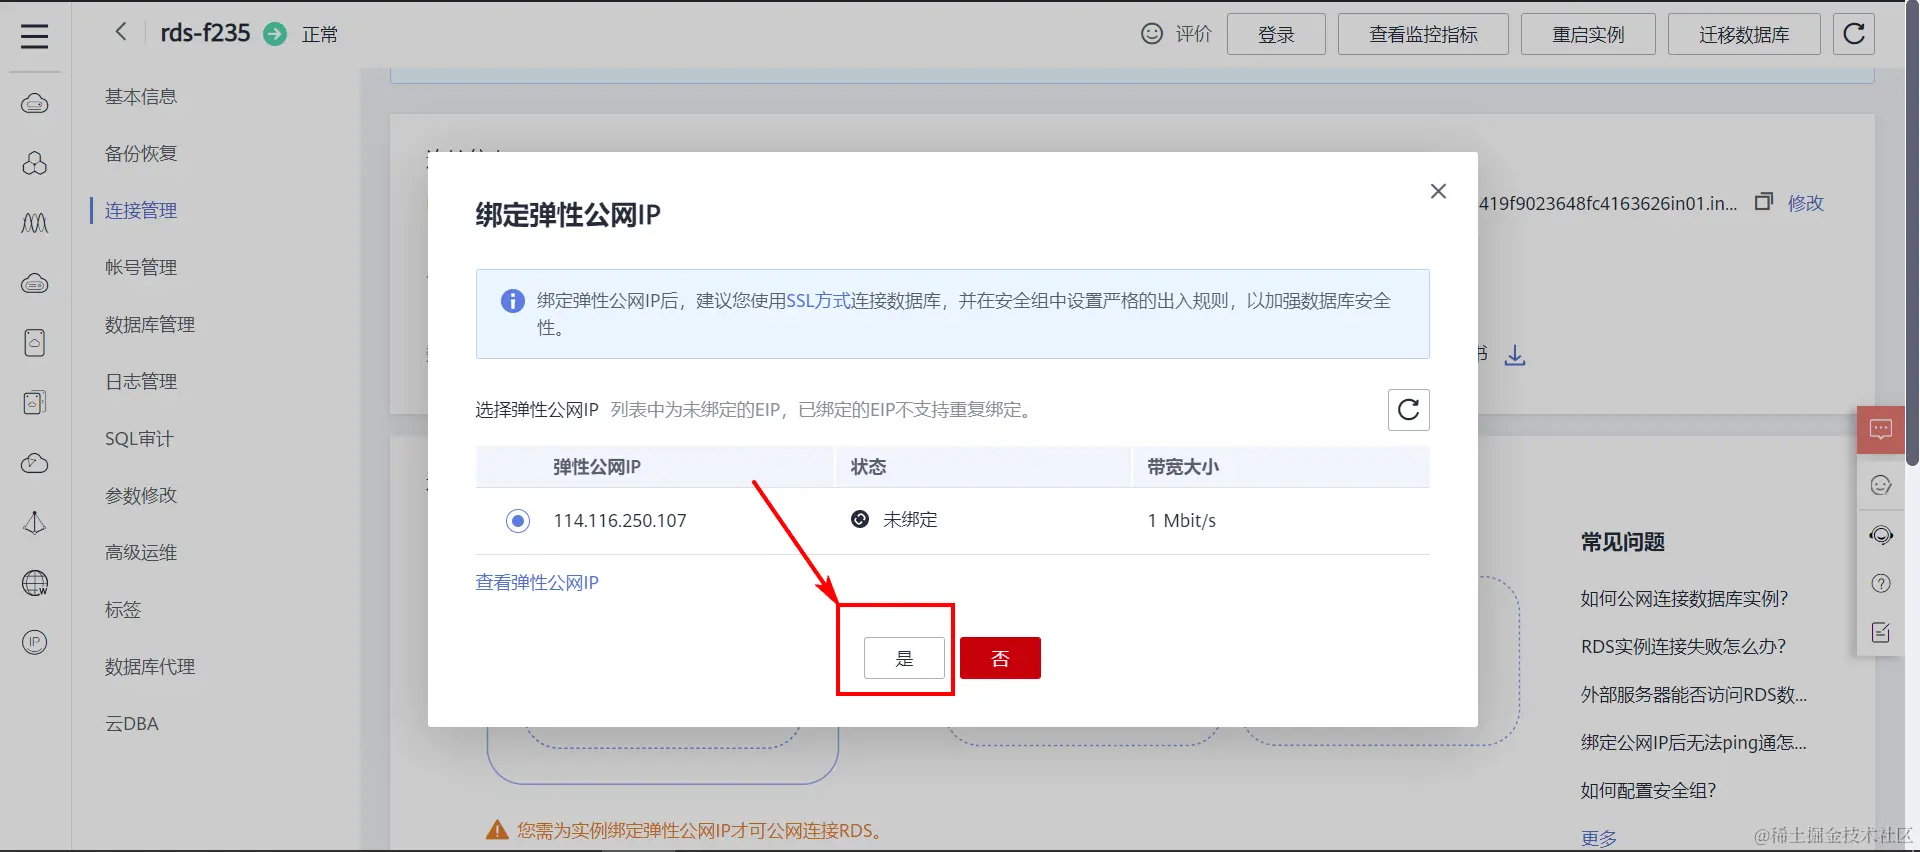1920x852 pixels.
Task: Open 参数修改 in the side menu
Action: click(141, 496)
